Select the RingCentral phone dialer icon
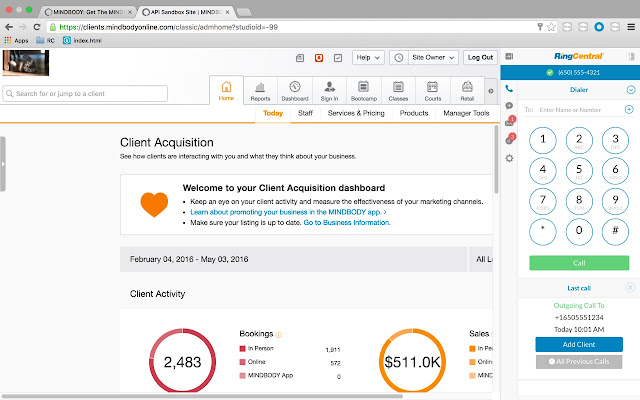The image size is (640, 400). pyautogui.click(x=509, y=88)
